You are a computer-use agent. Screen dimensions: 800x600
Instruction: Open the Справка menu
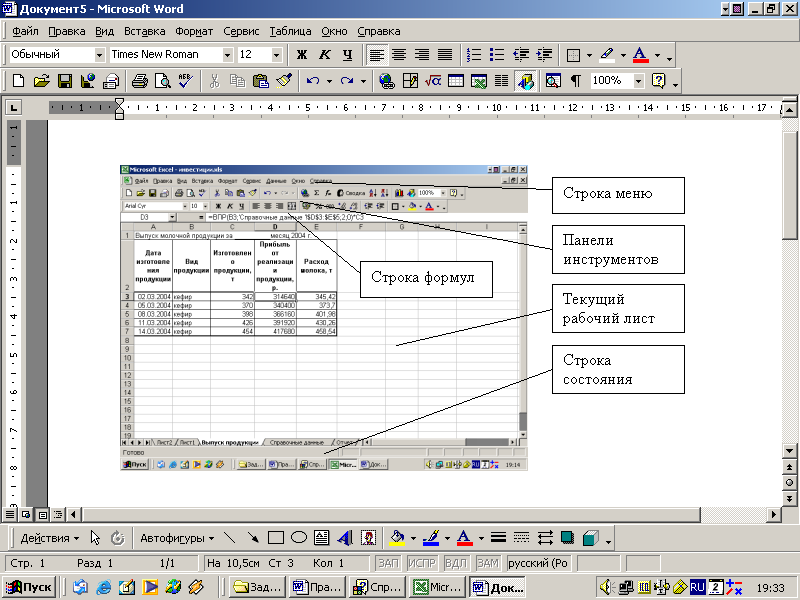(379, 31)
